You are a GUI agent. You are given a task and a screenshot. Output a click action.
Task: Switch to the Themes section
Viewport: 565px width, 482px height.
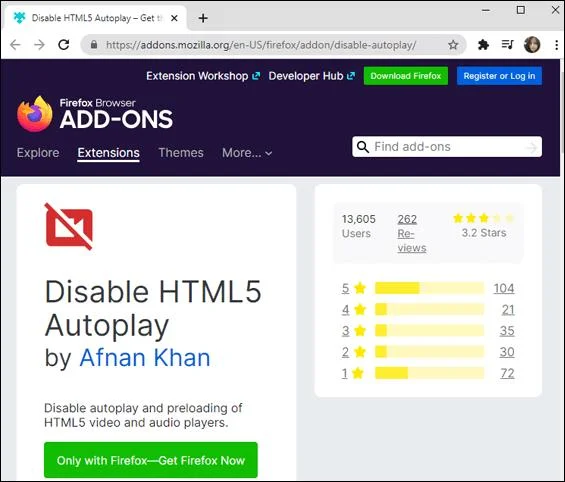coord(181,153)
